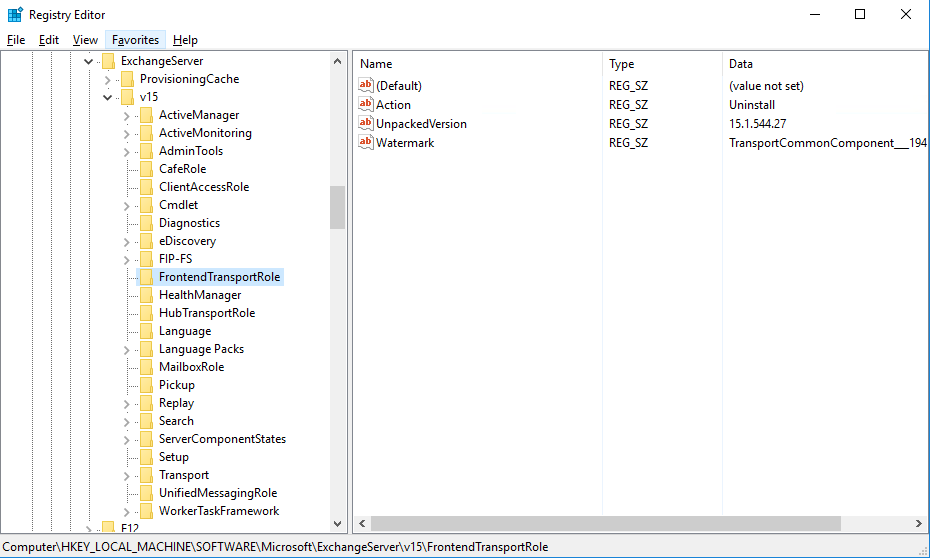Click the v15 folder icon
Screen dimensions: 930x558
tap(127, 97)
